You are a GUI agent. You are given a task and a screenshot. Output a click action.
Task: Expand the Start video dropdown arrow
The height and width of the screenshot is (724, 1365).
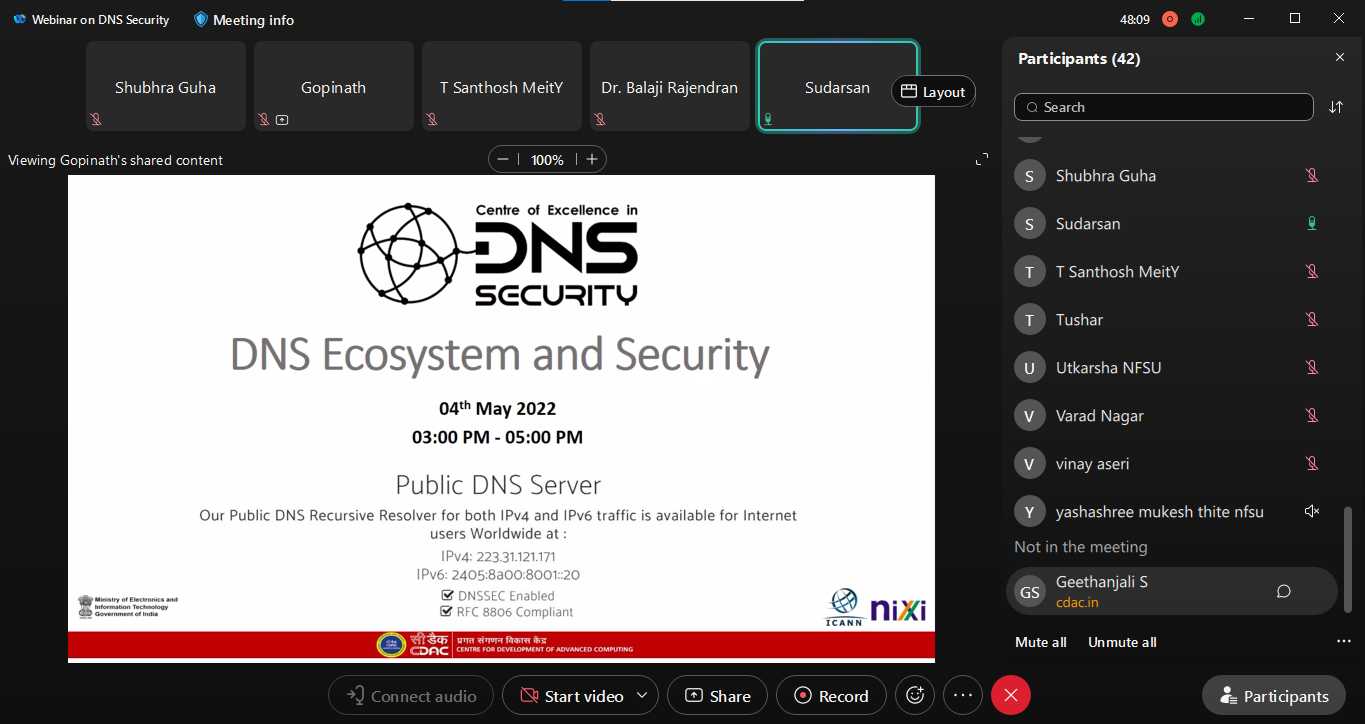point(642,696)
